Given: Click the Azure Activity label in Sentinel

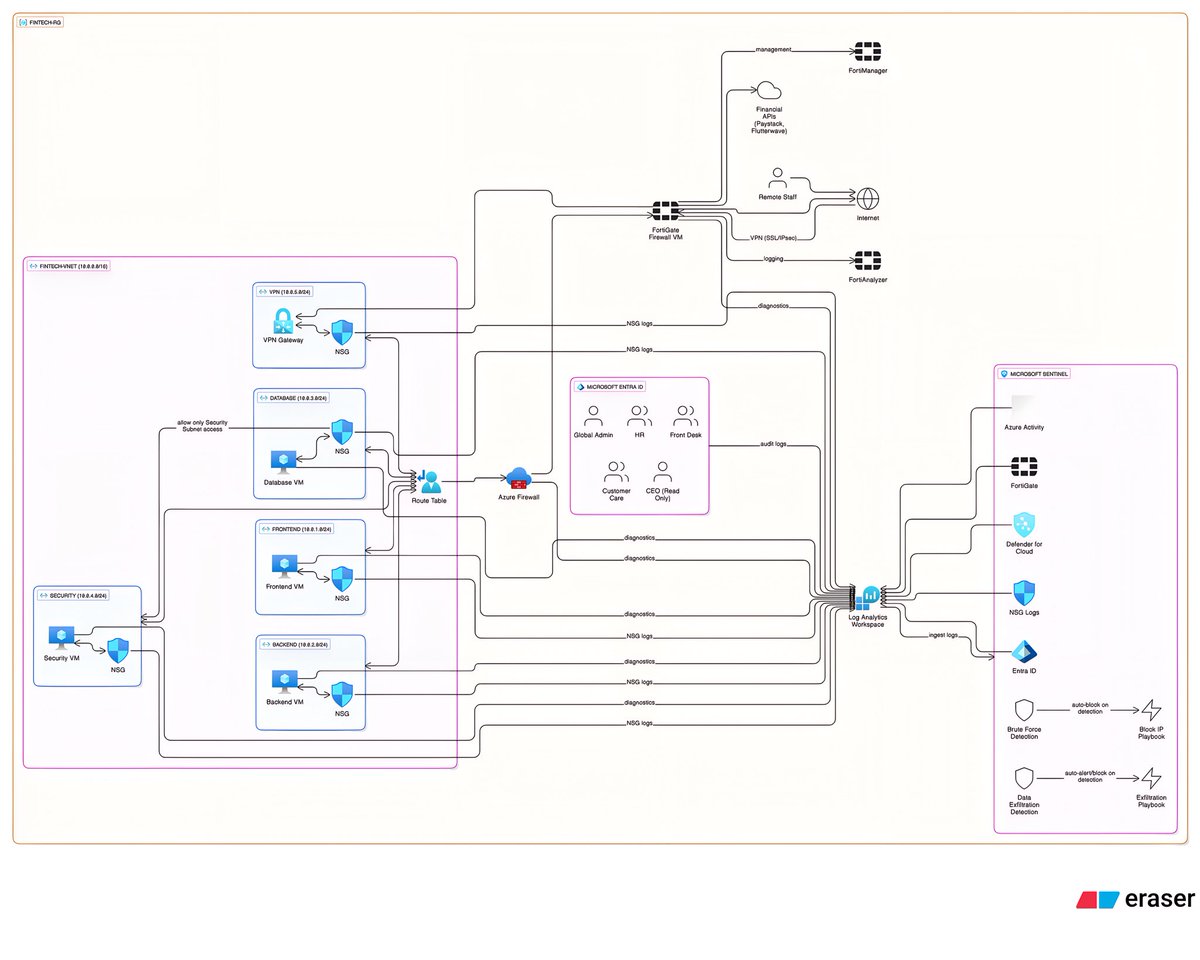Looking at the screenshot, I should point(1023,426).
